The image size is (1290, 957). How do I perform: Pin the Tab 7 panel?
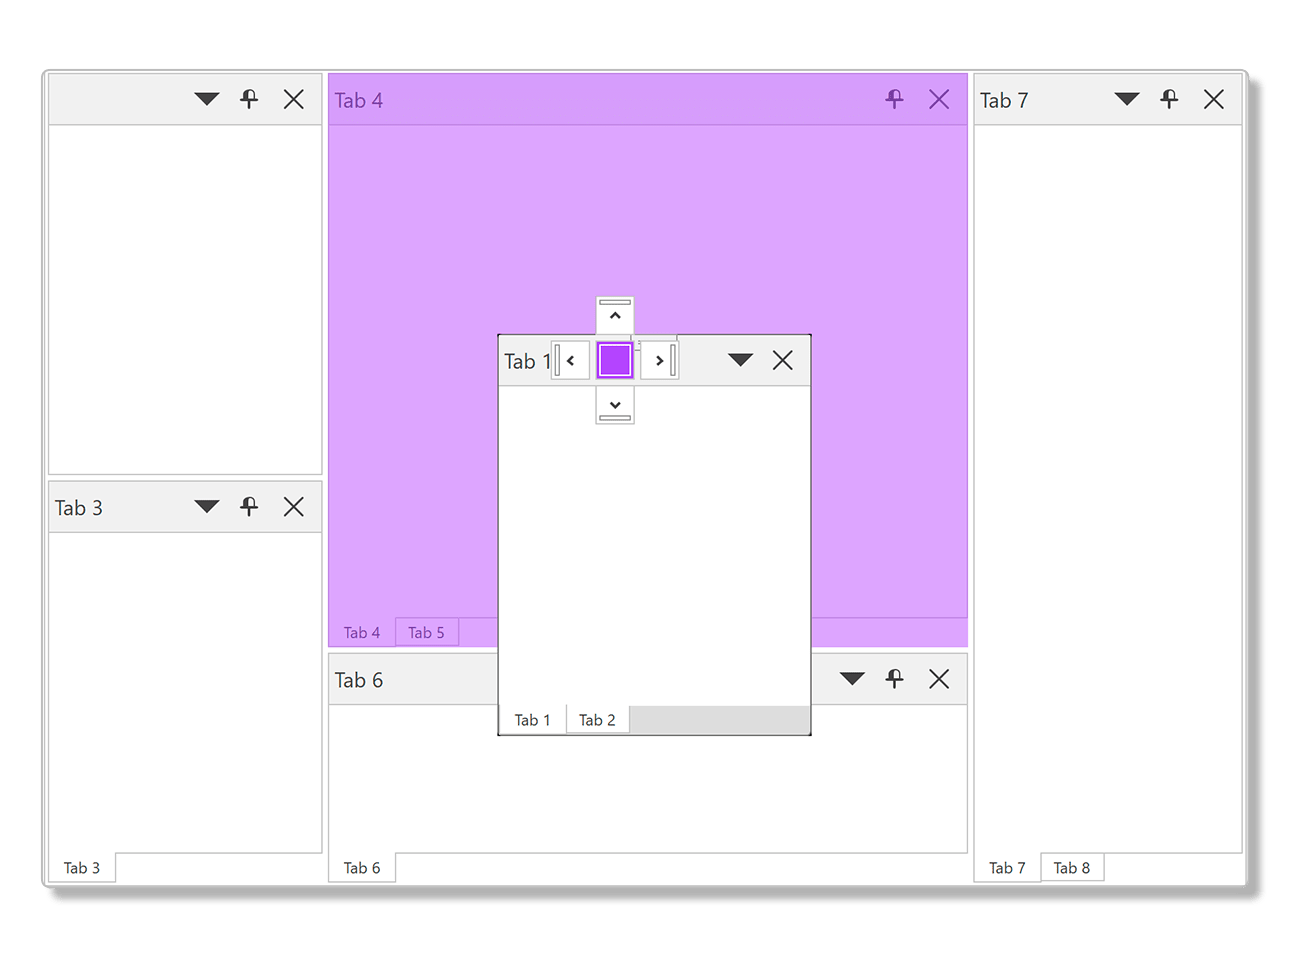[x=1169, y=99]
